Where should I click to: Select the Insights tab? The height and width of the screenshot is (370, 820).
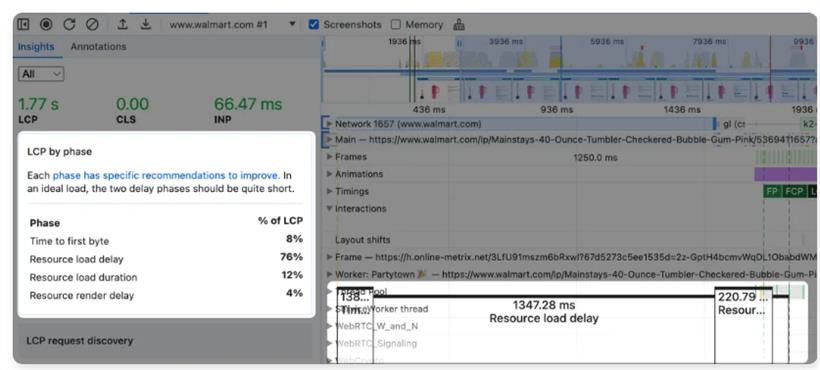(x=36, y=47)
